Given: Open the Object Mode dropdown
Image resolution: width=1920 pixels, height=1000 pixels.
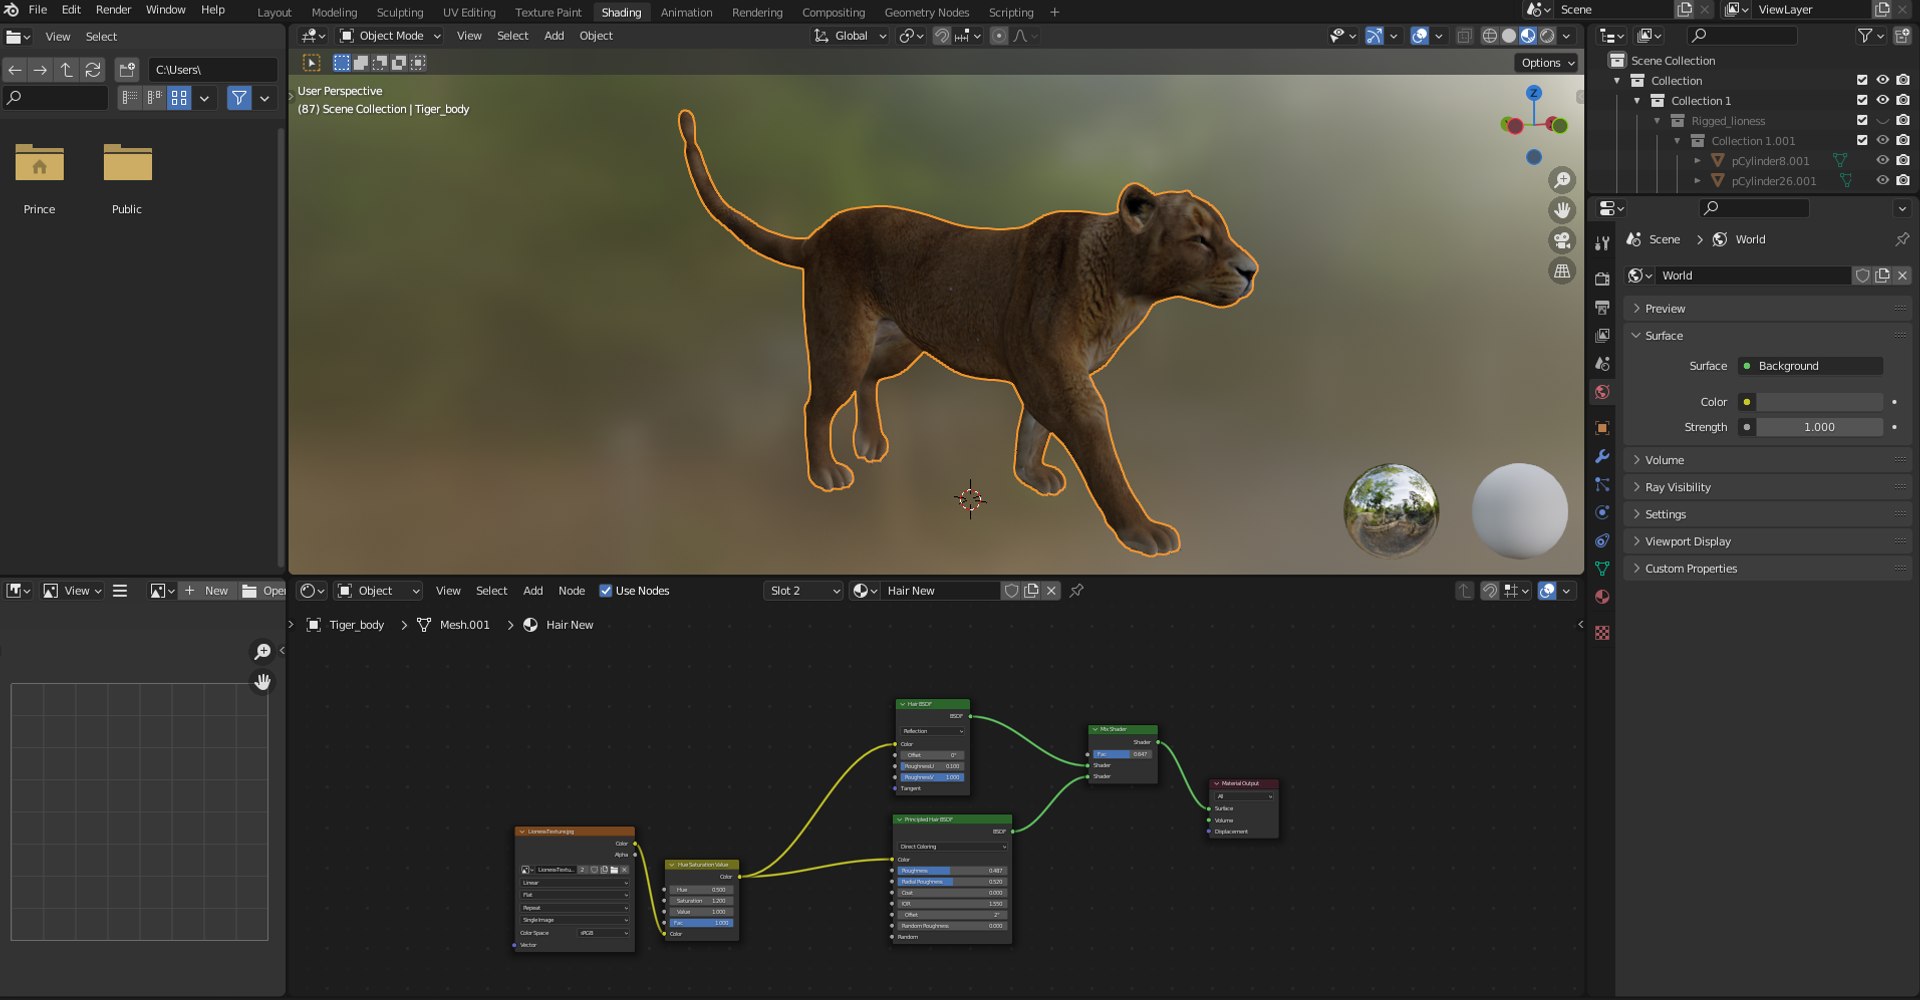Looking at the screenshot, I should coord(390,36).
